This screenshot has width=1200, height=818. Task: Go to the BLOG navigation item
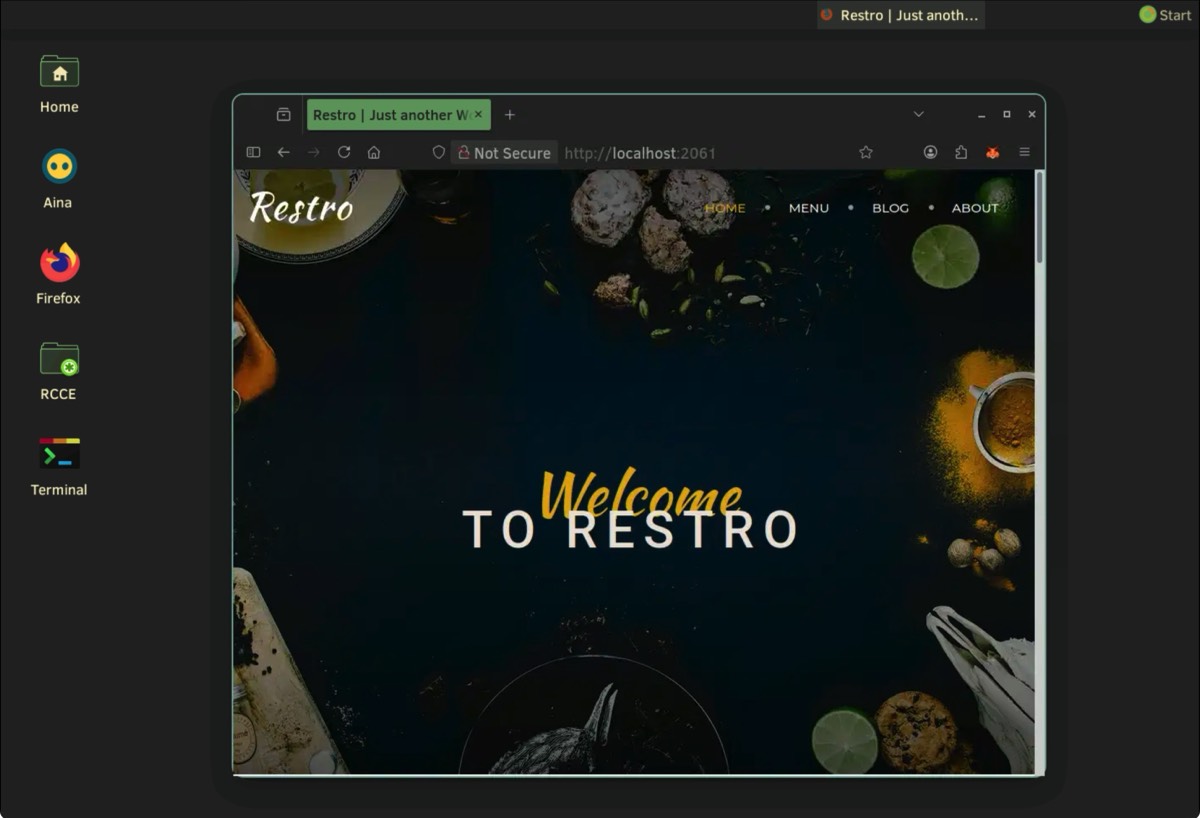tap(890, 208)
